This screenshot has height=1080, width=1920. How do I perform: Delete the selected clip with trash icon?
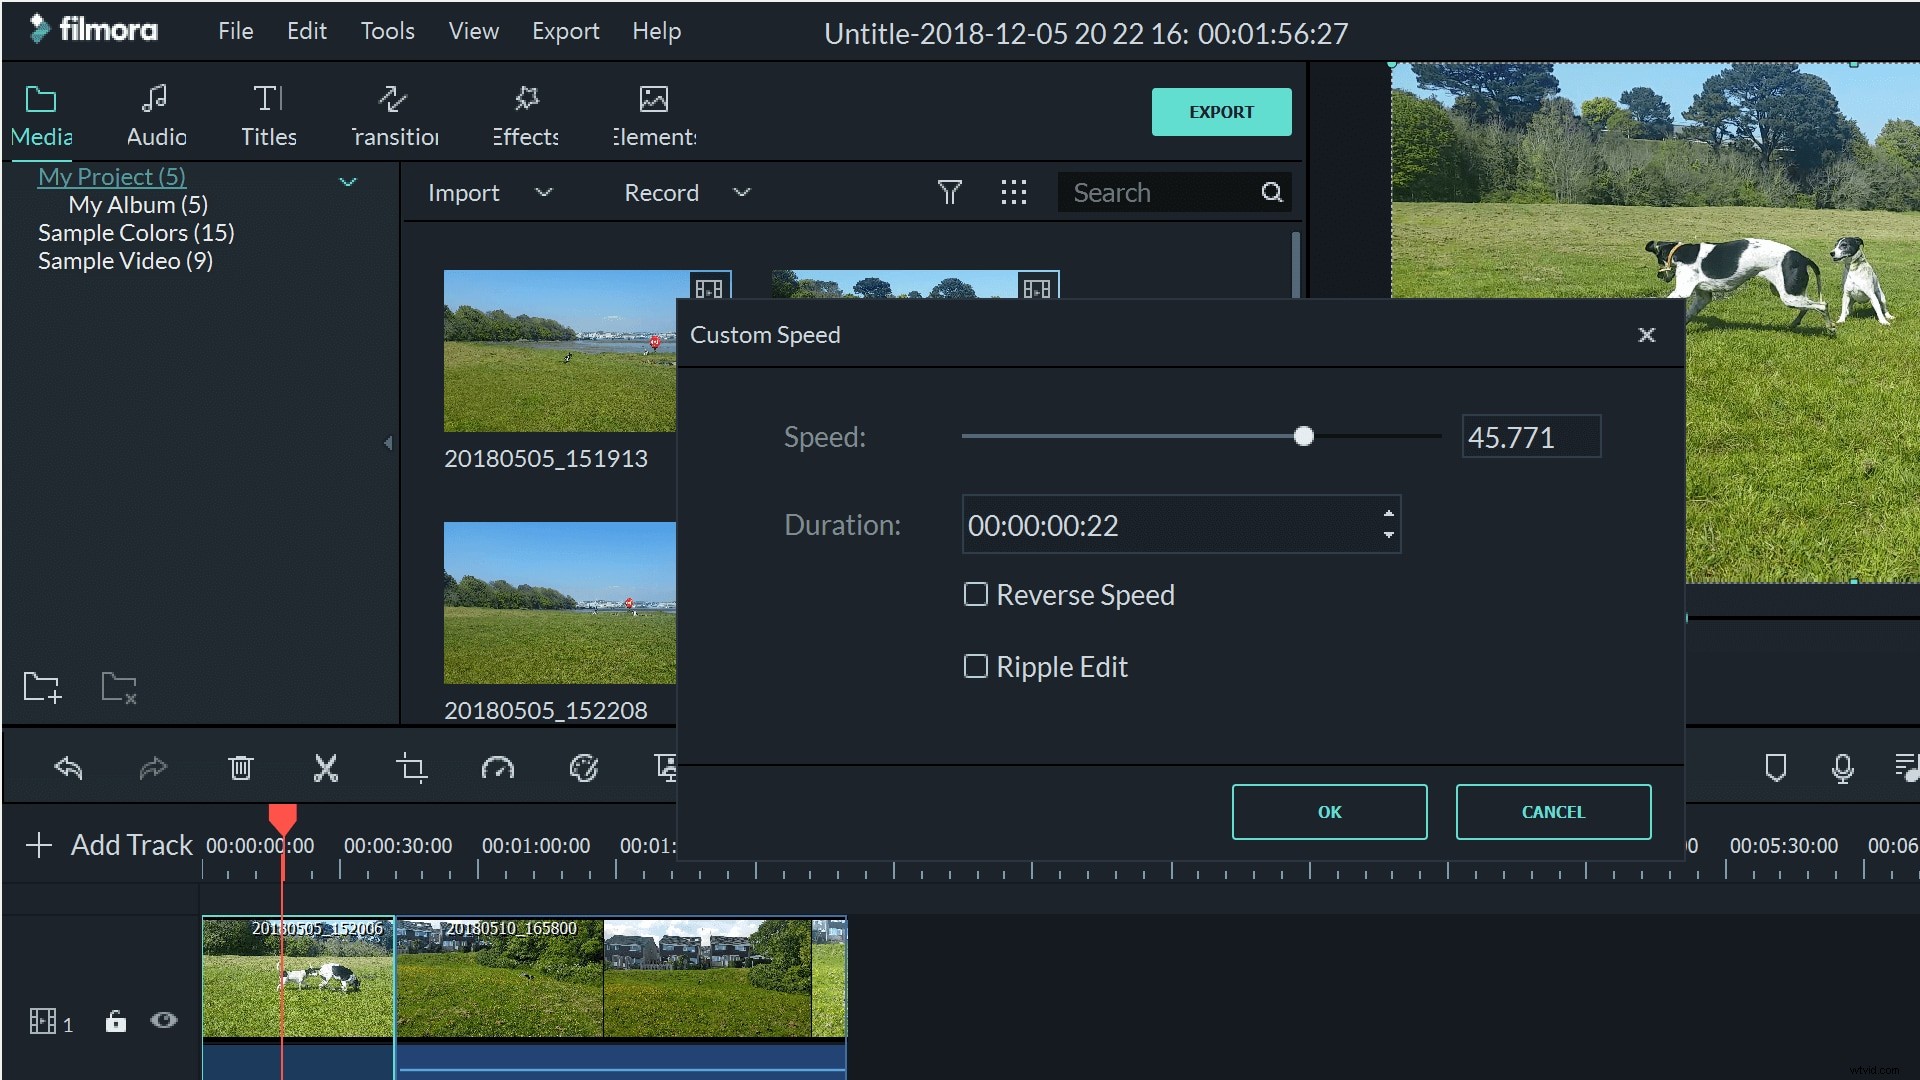[239, 768]
